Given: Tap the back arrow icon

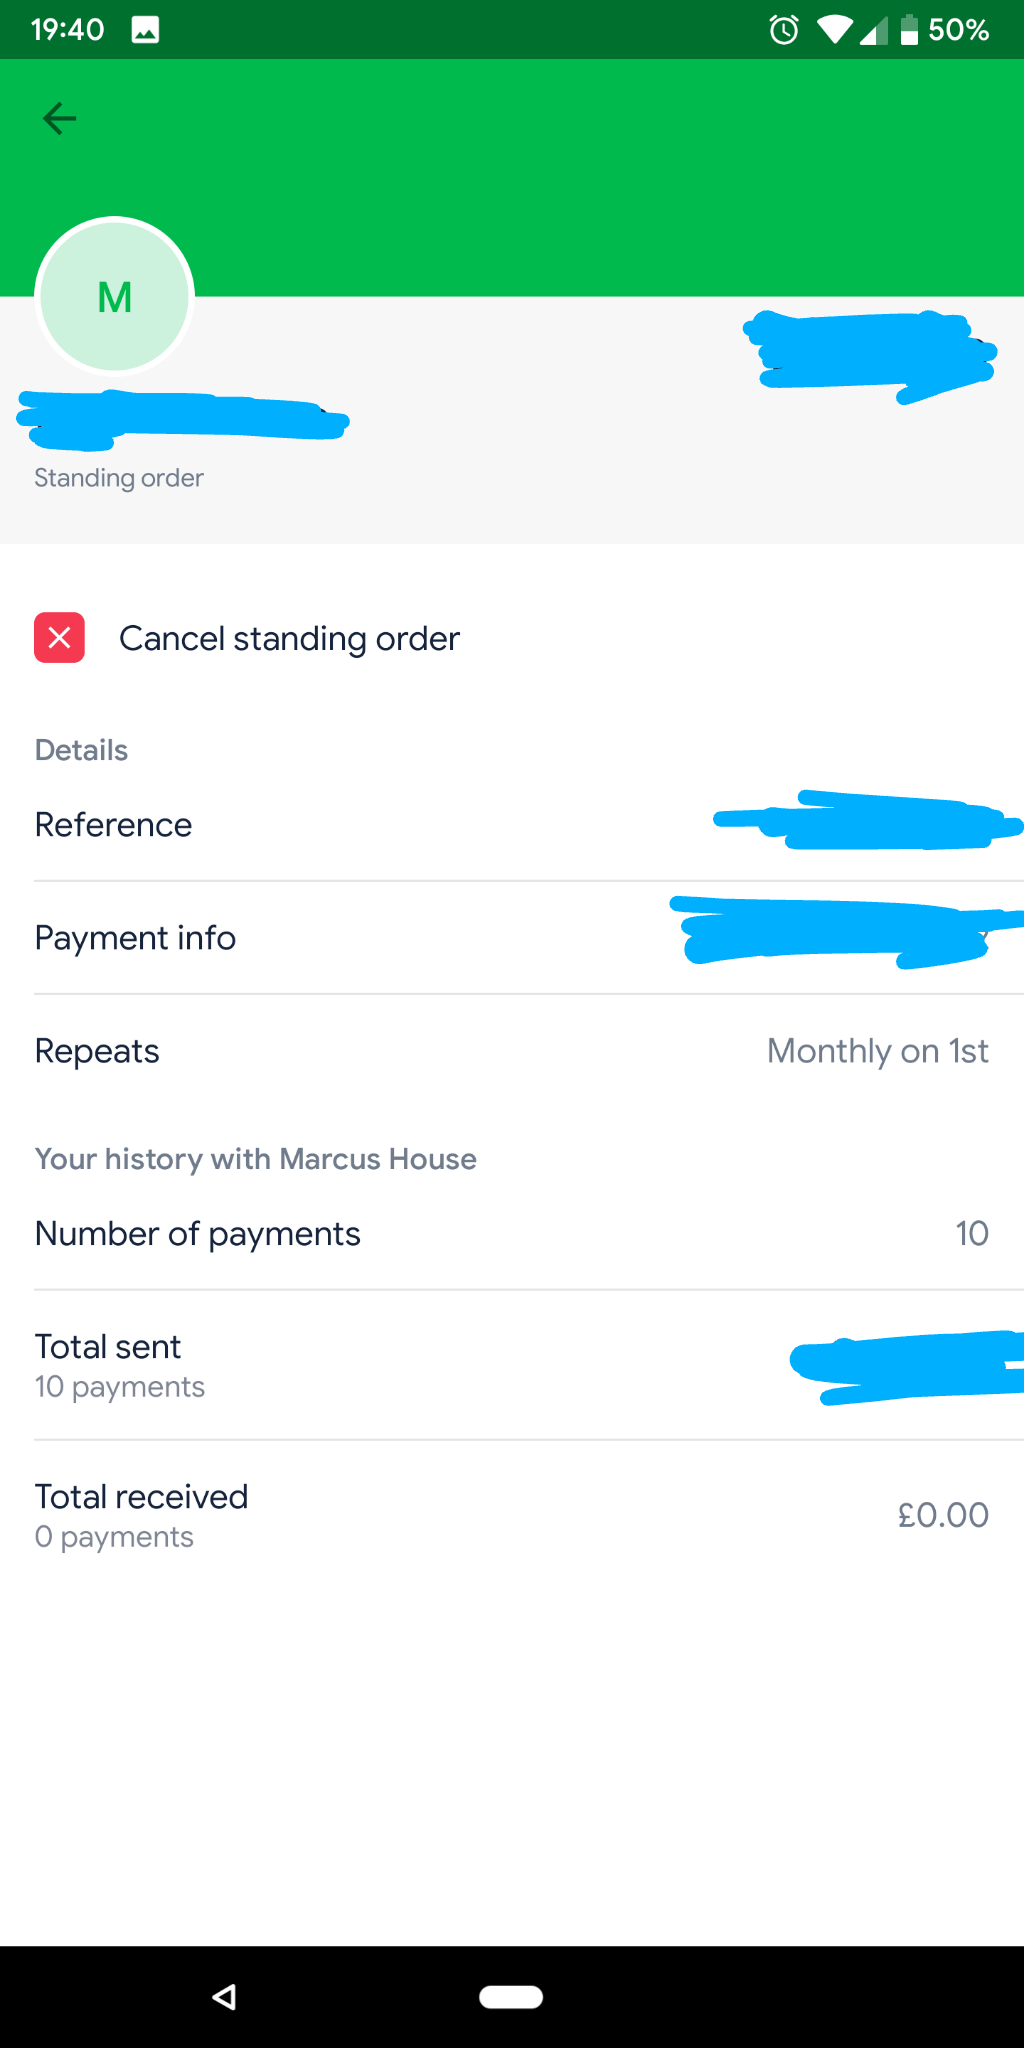Looking at the screenshot, I should pos(59,119).
